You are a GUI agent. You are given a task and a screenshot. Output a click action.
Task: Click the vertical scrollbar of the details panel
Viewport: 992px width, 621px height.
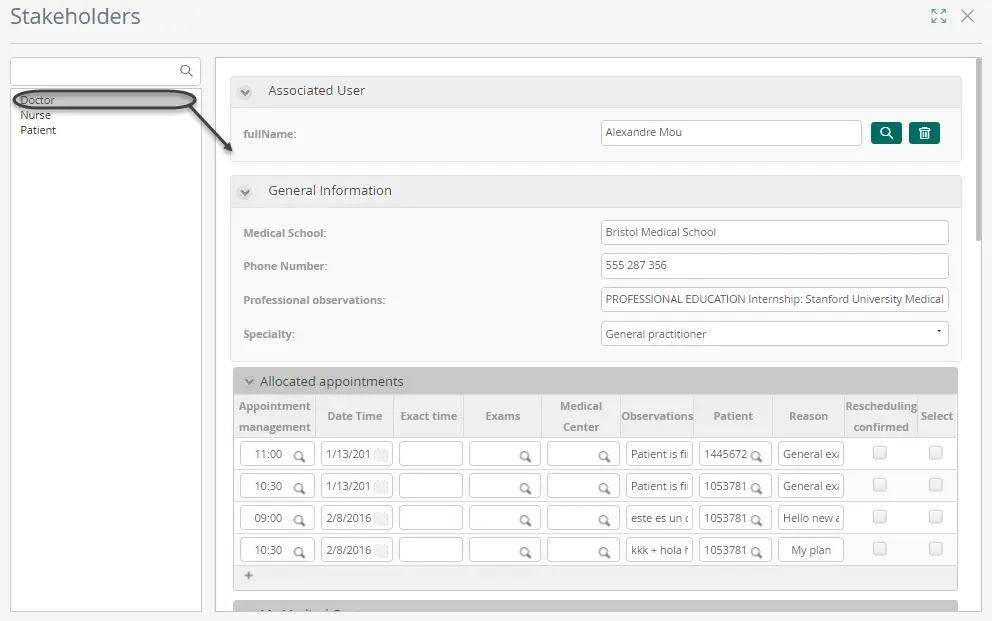(x=978, y=150)
